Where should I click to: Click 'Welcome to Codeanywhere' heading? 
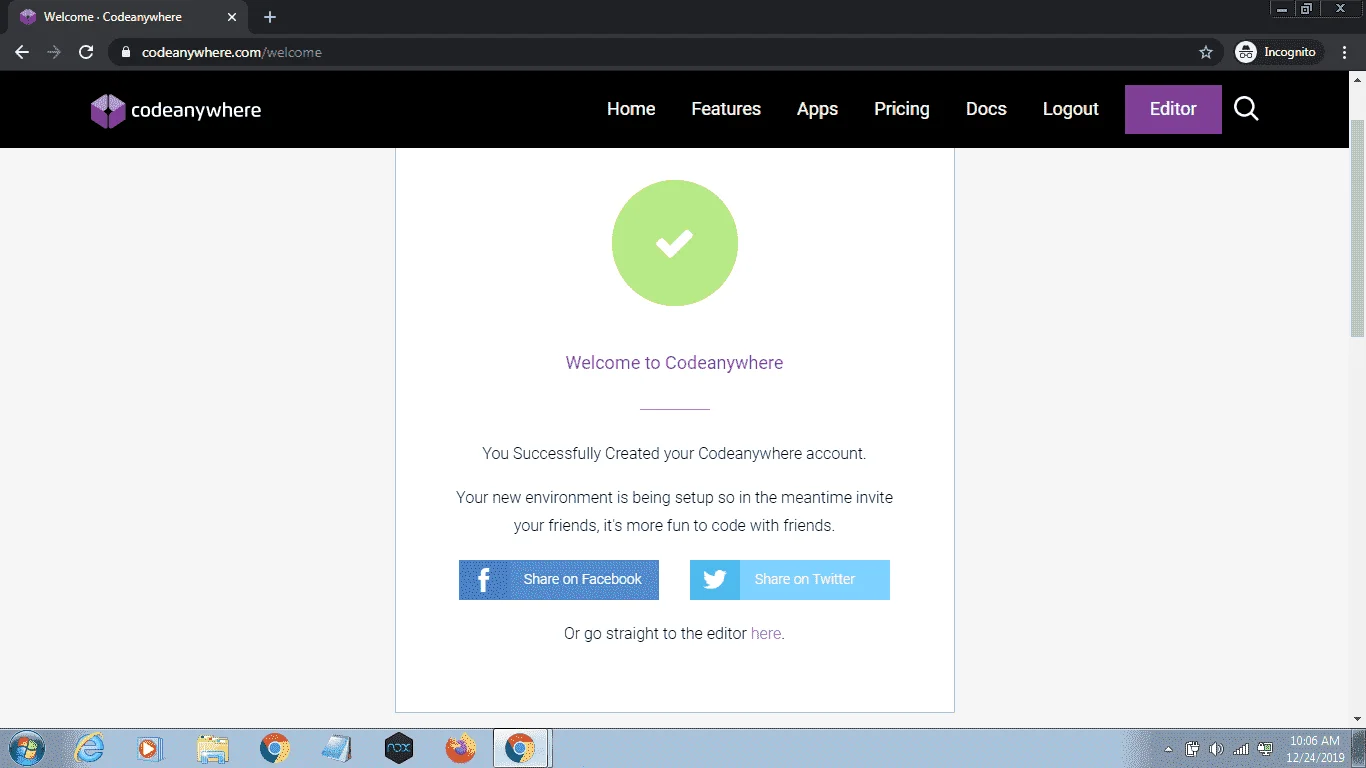click(674, 363)
